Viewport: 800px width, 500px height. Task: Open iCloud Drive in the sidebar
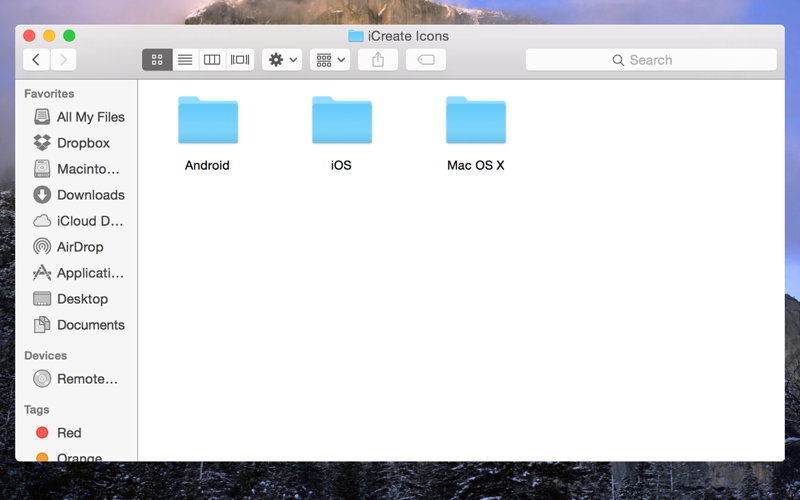(x=78, y=221)
